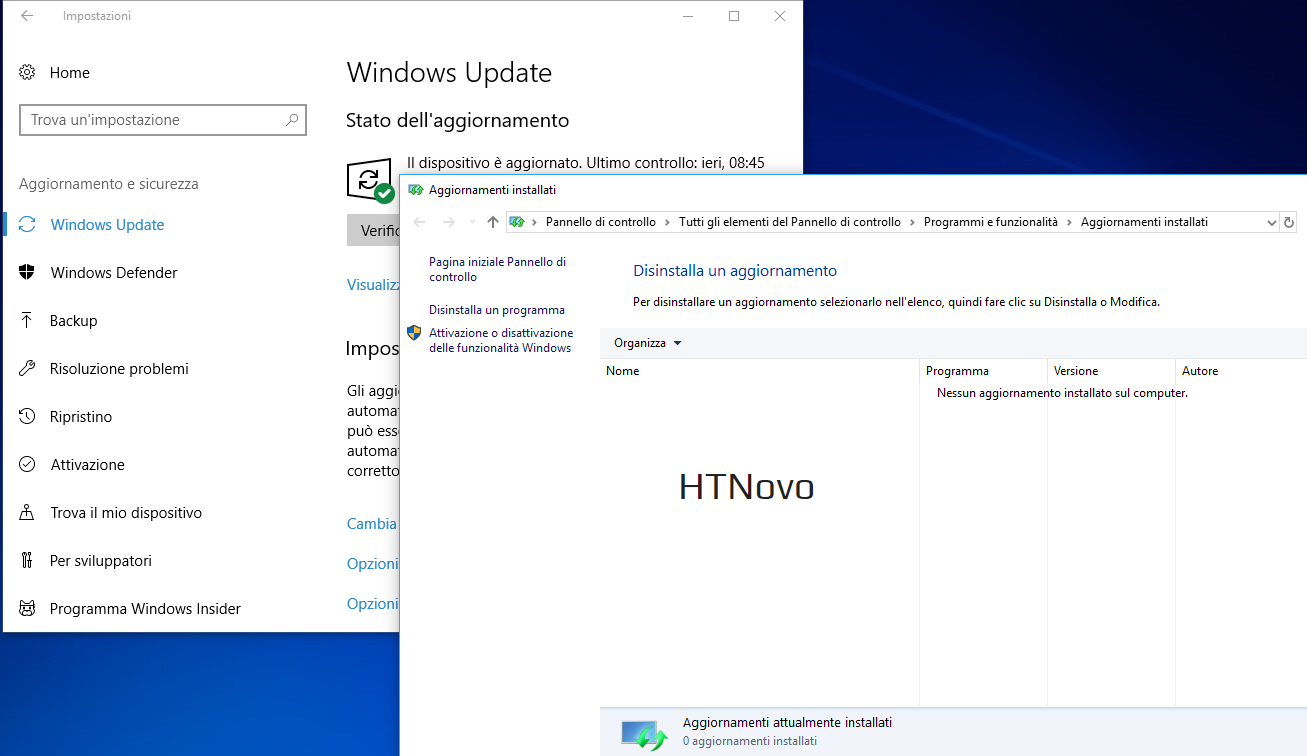Screen dimensions: 1307x756
Task: Minimize the Impostazioni window
Action: [688, 16]
